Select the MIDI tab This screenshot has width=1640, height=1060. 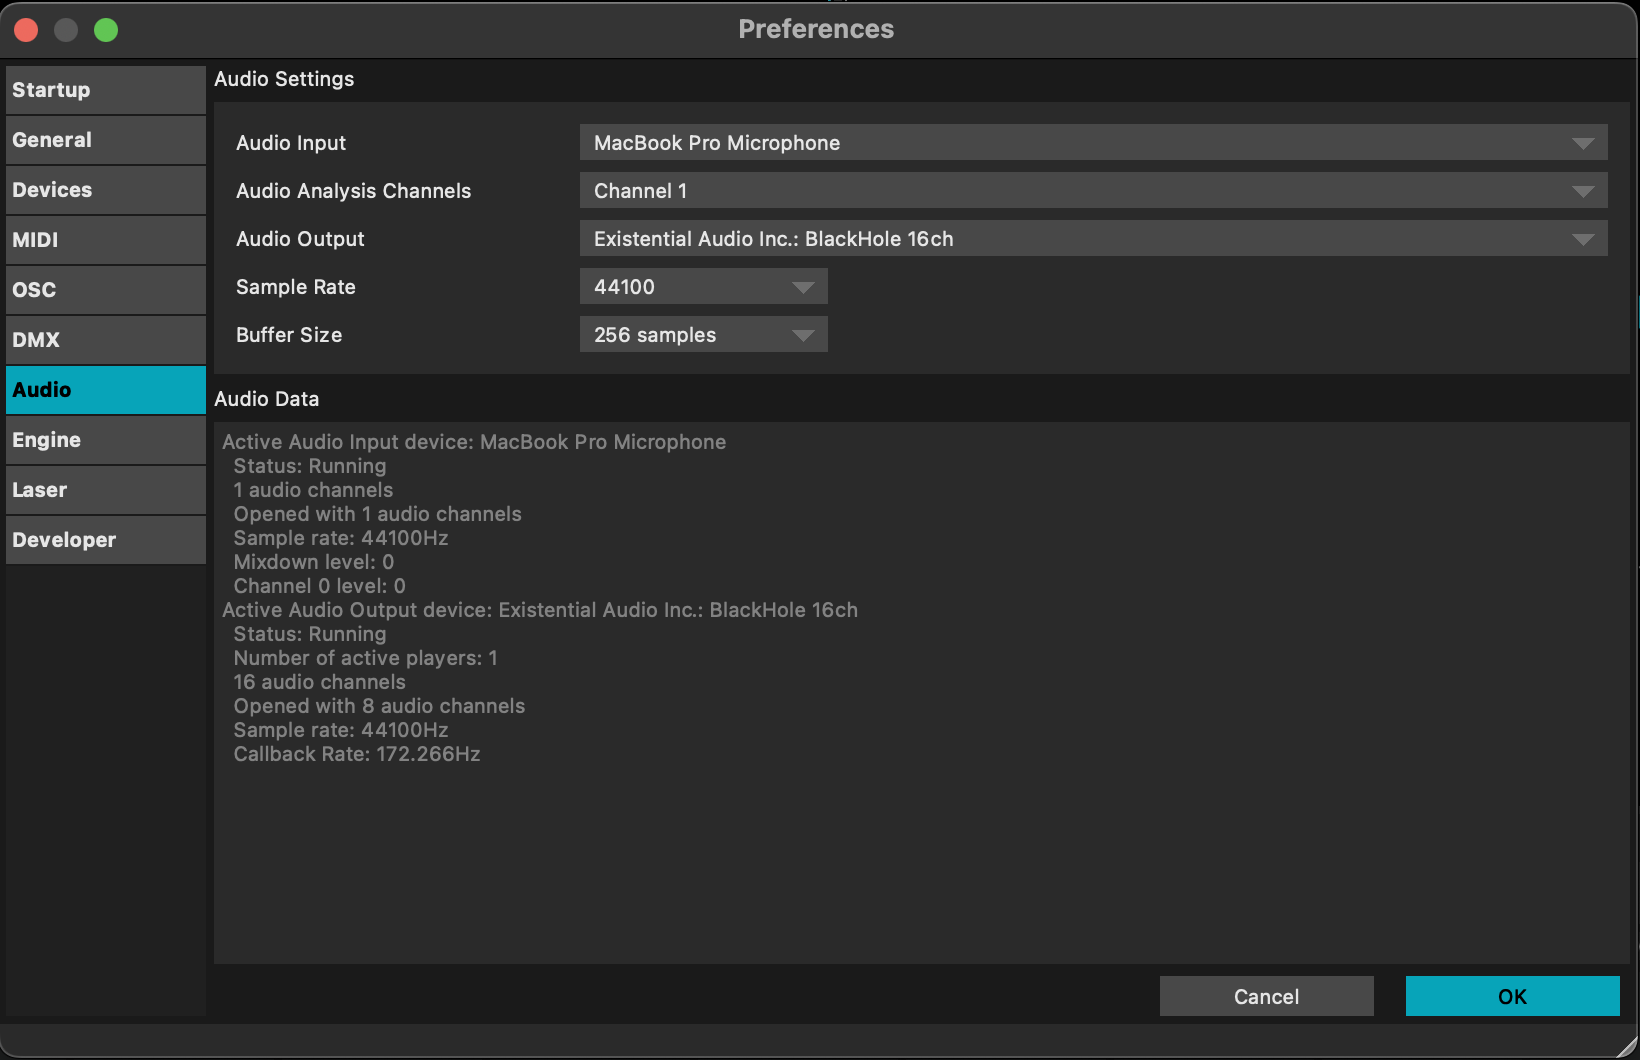pos(105,240)
